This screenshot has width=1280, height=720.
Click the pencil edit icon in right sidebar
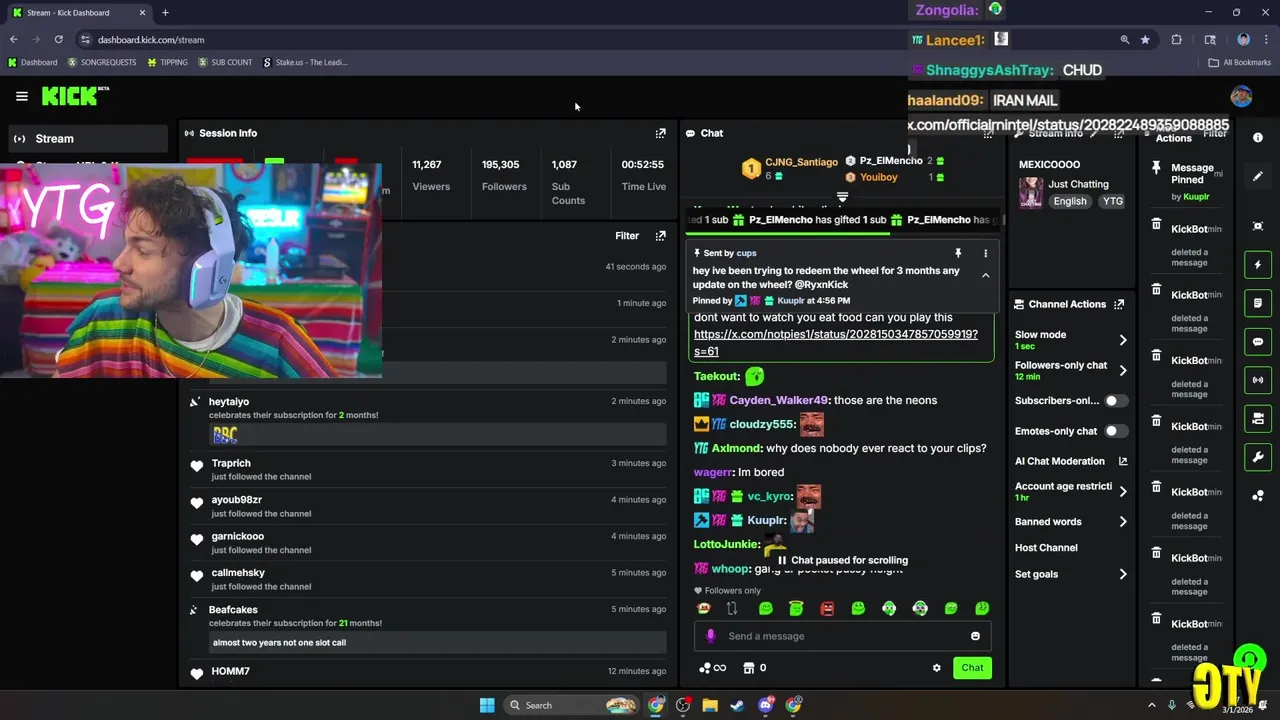click(1258, 176)
